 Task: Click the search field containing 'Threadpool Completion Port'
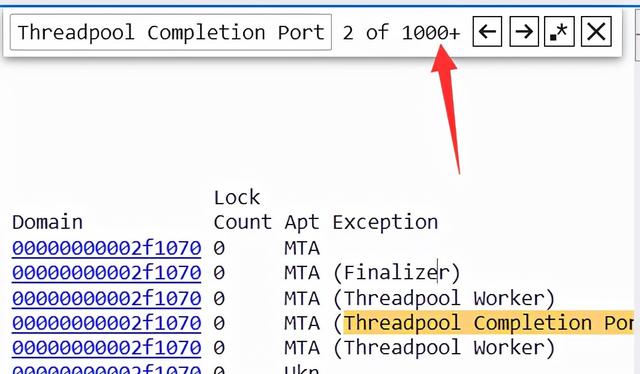point(171,32)
